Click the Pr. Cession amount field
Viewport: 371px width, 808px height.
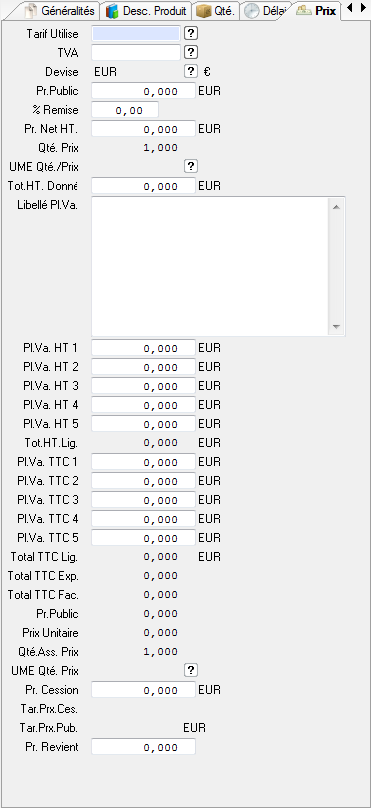[144, 690]
